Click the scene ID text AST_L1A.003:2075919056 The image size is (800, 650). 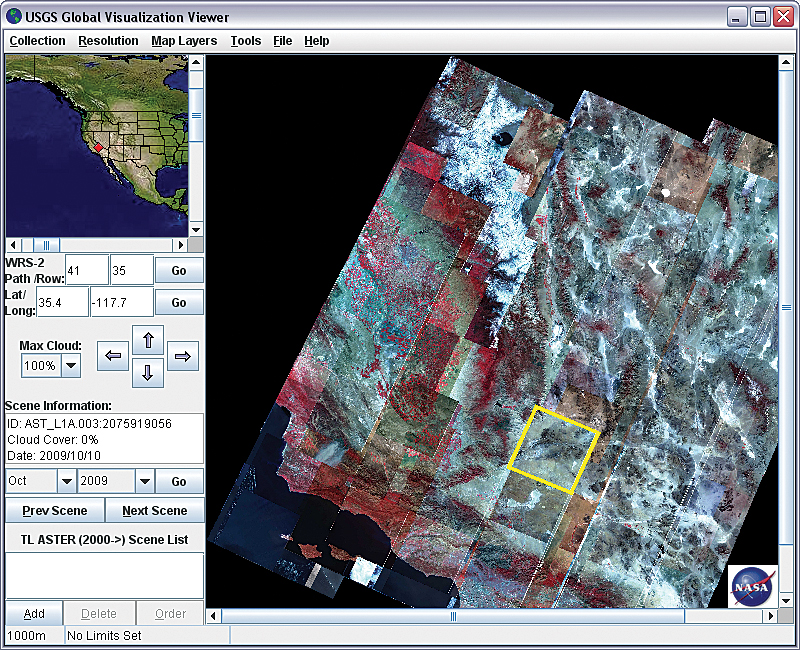point(98,423)
